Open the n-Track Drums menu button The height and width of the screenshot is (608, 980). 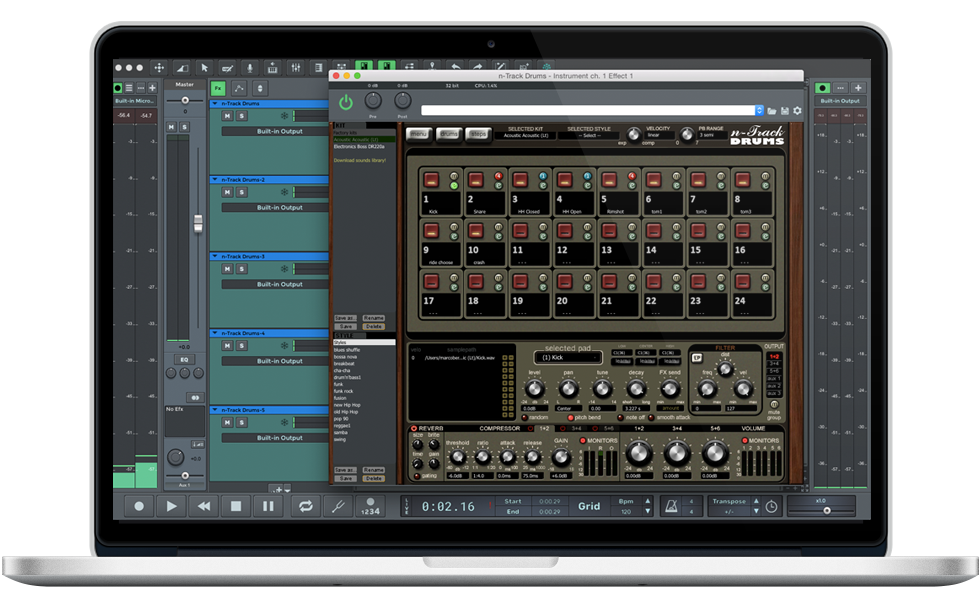click(x=419, y=134)
